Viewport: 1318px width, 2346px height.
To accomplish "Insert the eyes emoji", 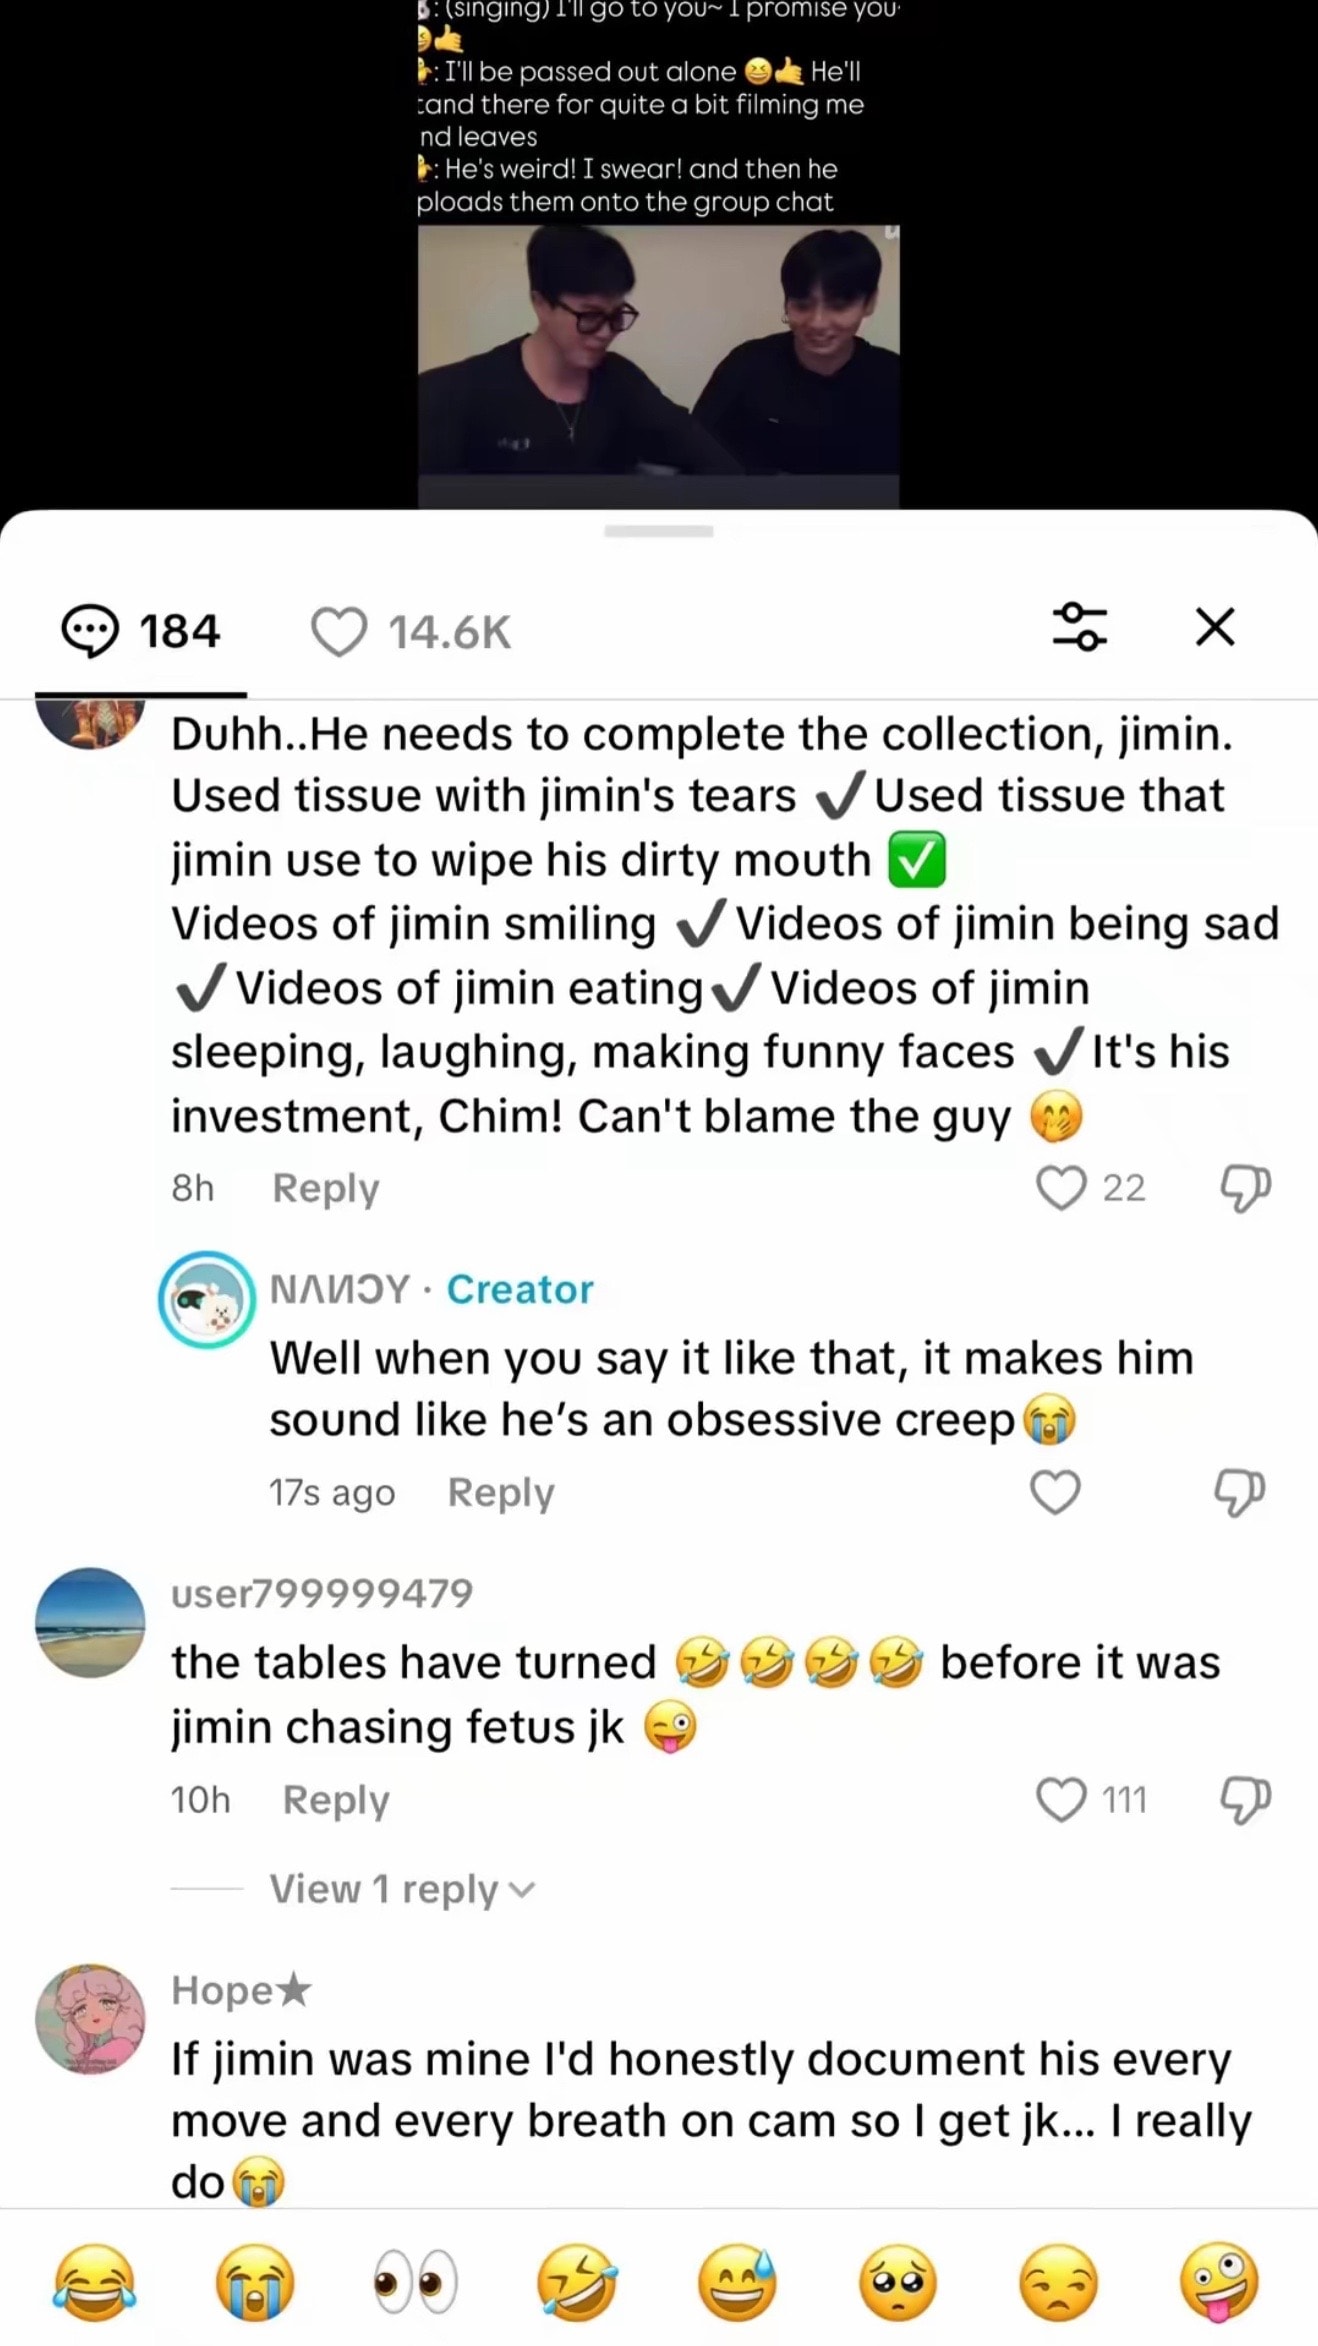I will 416,2281.
